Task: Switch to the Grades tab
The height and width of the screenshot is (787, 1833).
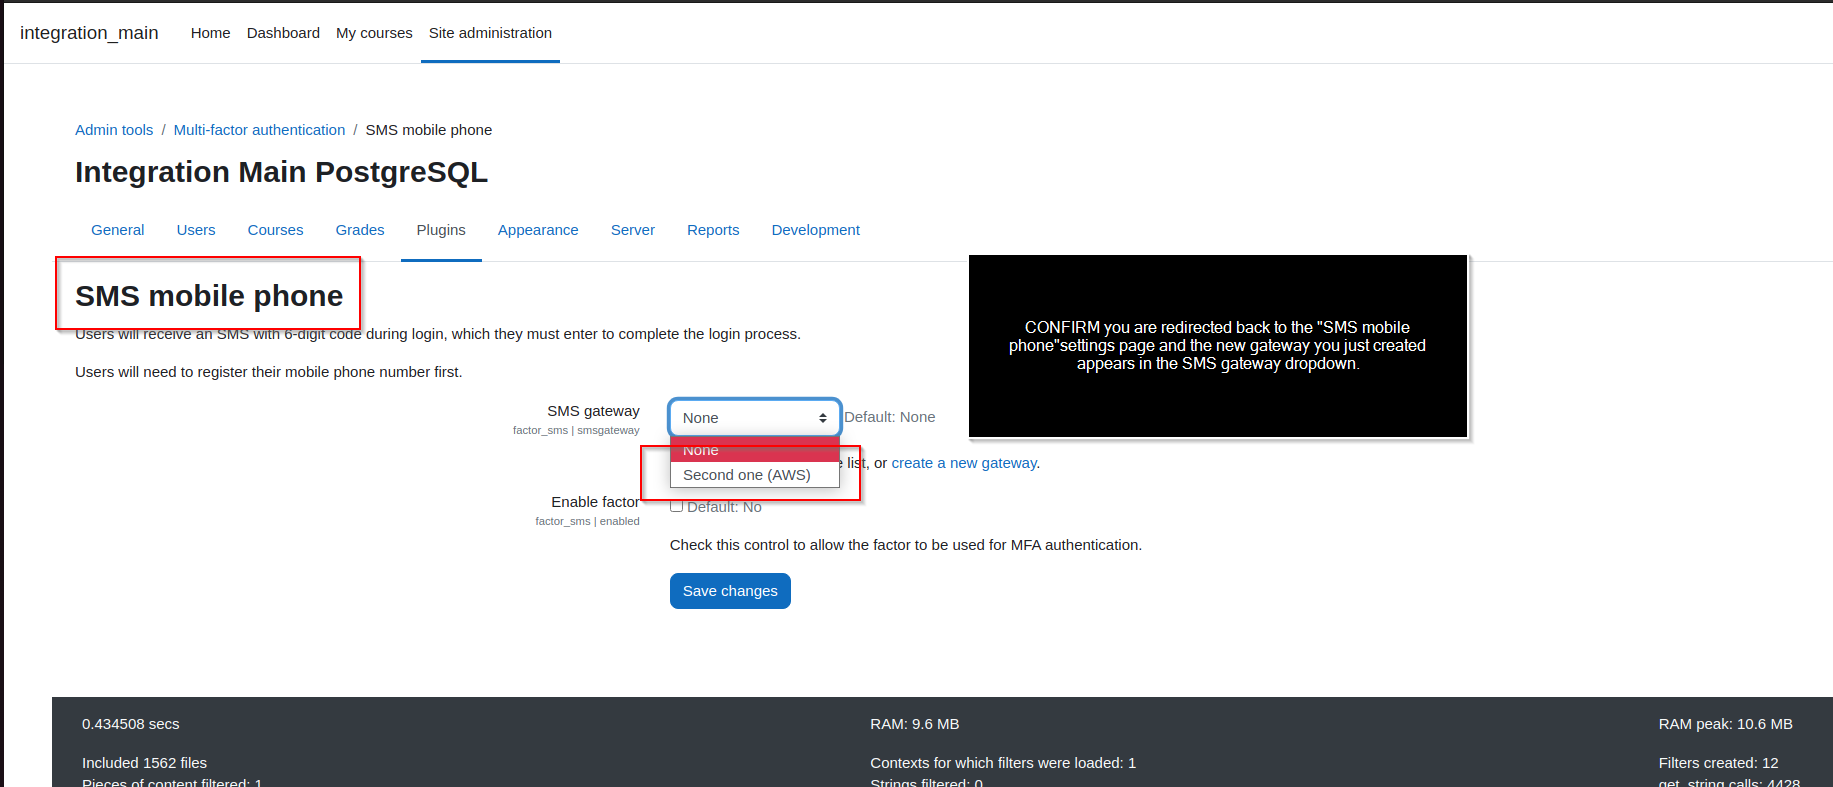Action: click(x=360, y=230)
